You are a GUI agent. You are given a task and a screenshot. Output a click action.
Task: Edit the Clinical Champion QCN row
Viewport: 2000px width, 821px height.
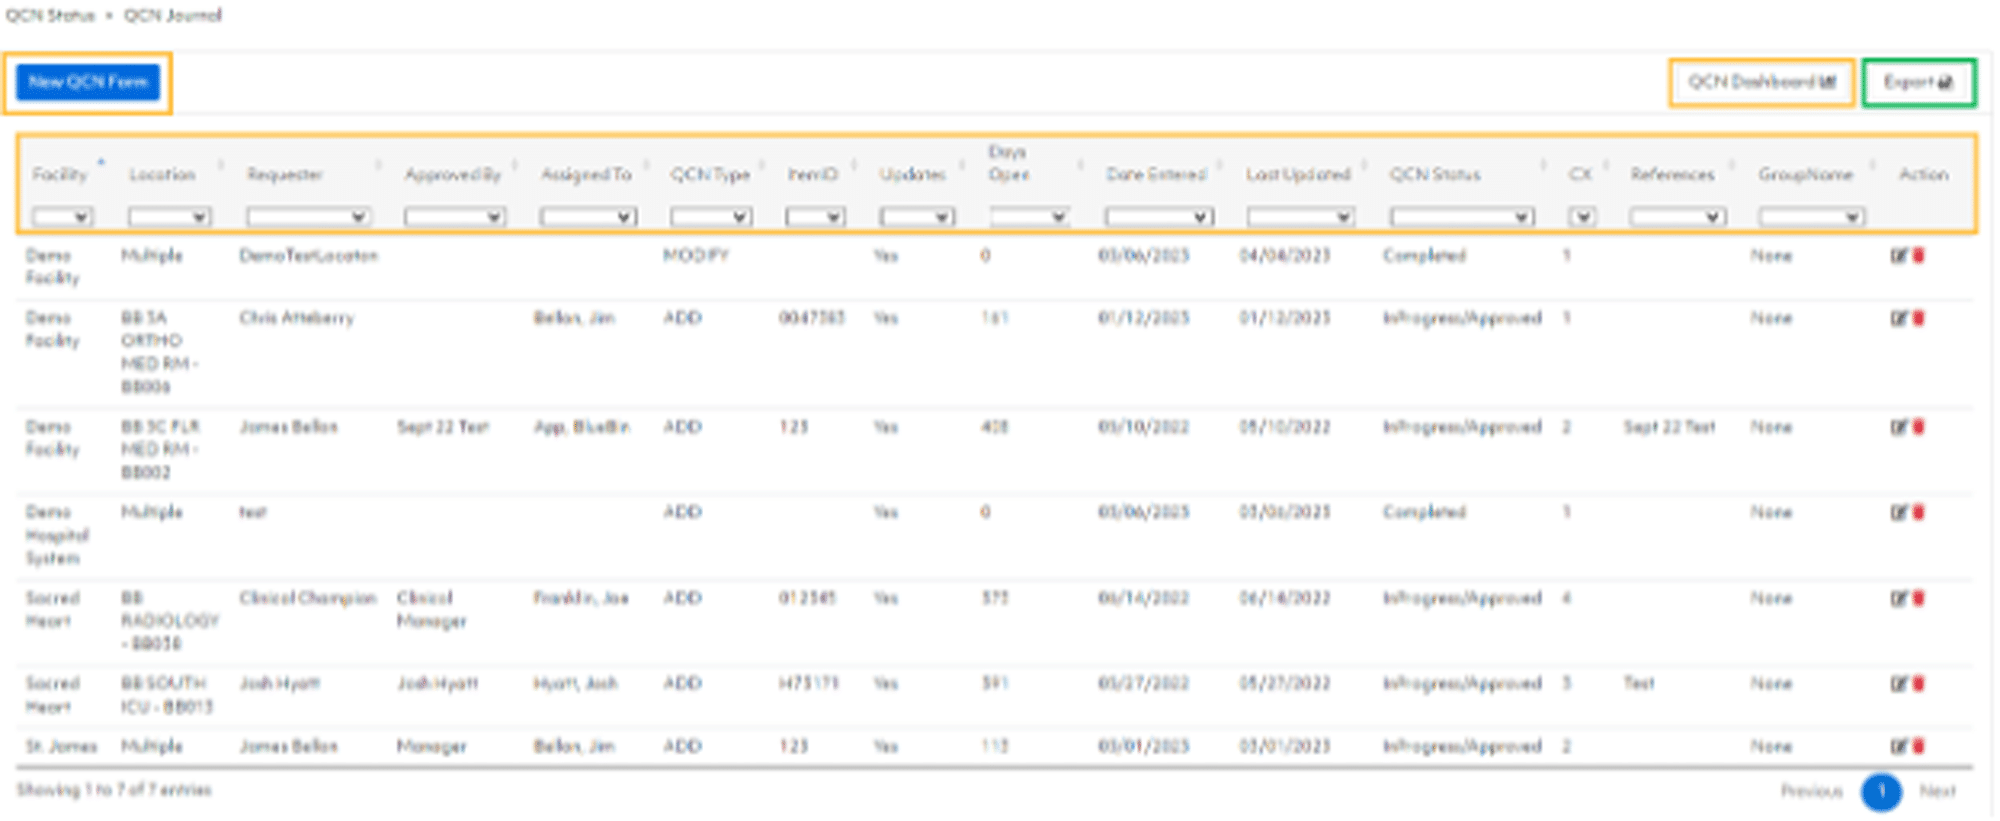click(1898, 598)
